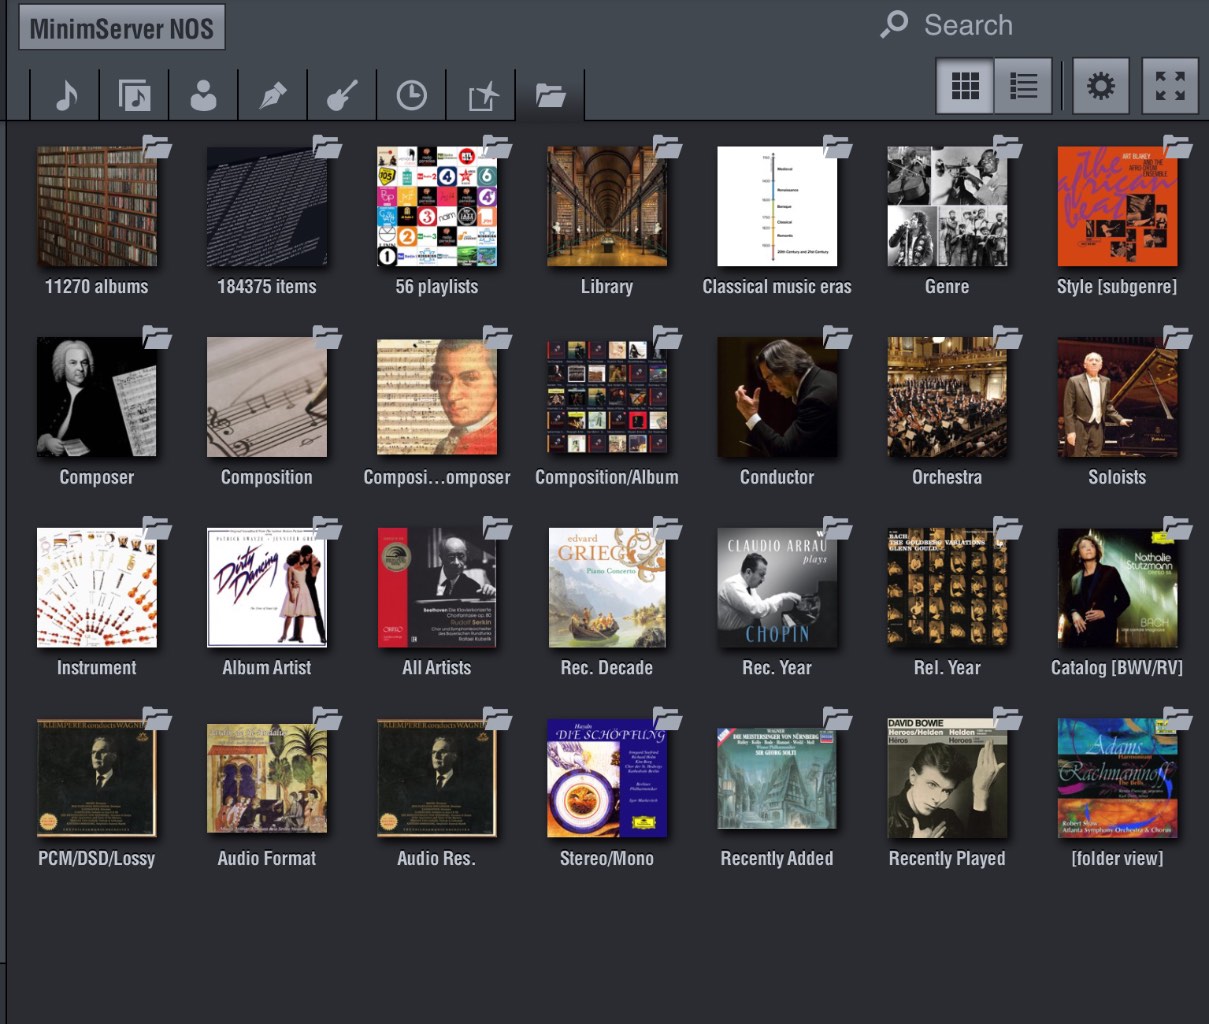
Task: Open the Rec. Year folder
Action: [777, 588]
